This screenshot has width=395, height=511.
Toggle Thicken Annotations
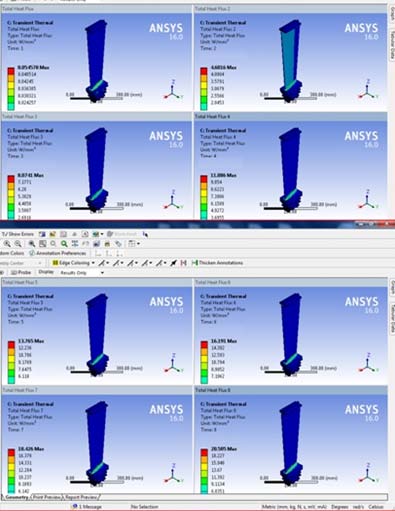[x=217, y=263]
